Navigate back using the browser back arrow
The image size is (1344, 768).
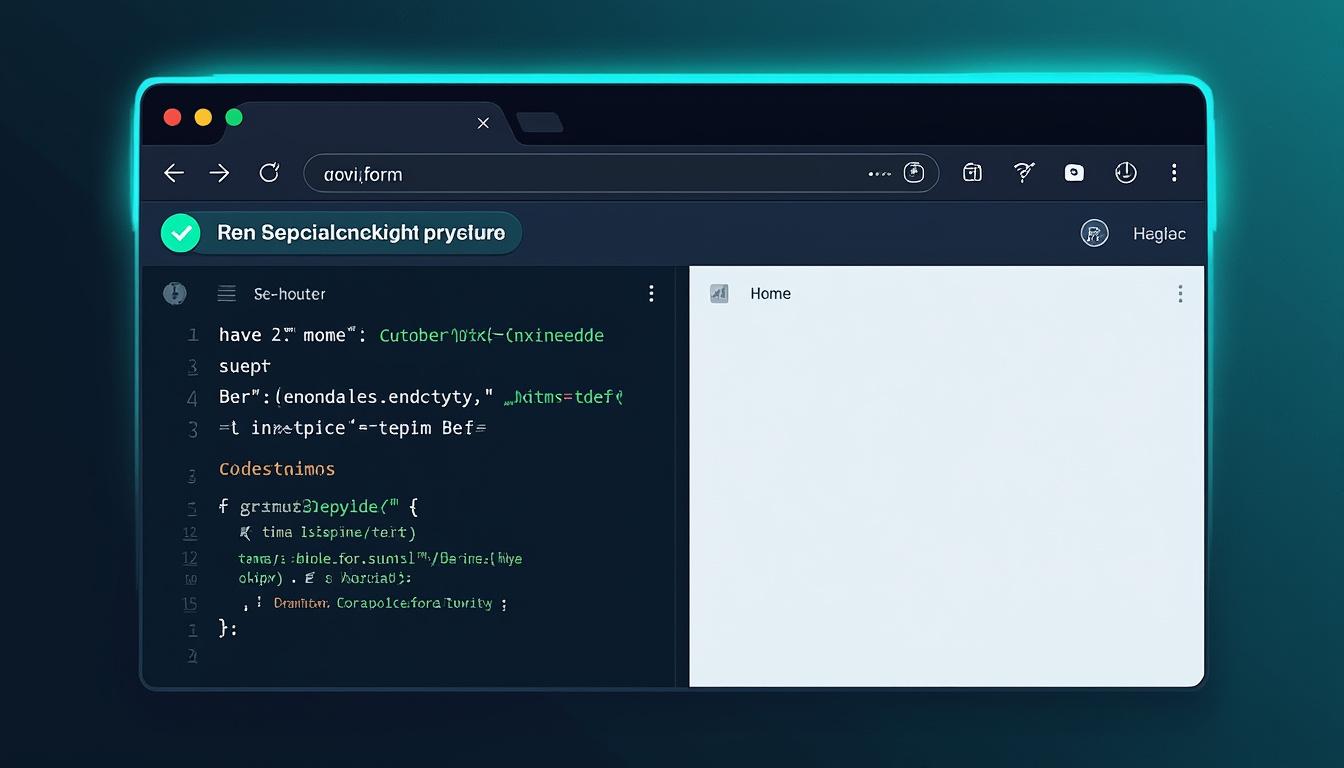tap(173, 172)
